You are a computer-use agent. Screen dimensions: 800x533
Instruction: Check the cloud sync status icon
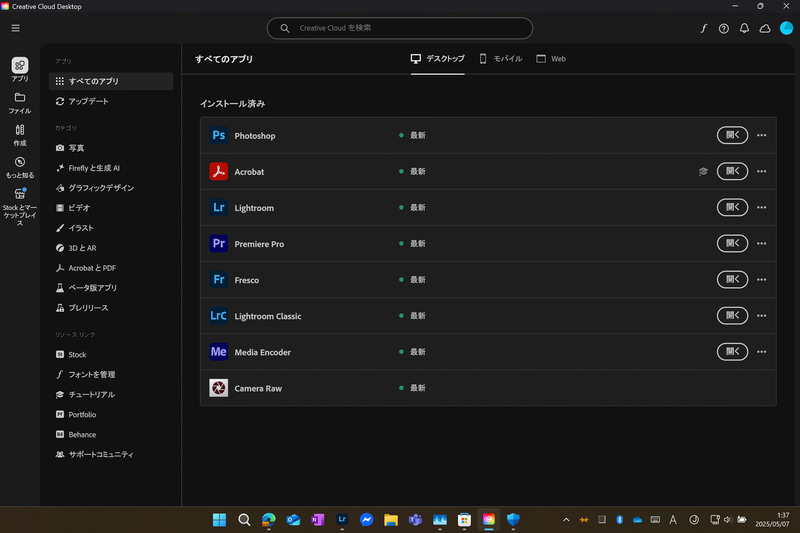[765, 29]
